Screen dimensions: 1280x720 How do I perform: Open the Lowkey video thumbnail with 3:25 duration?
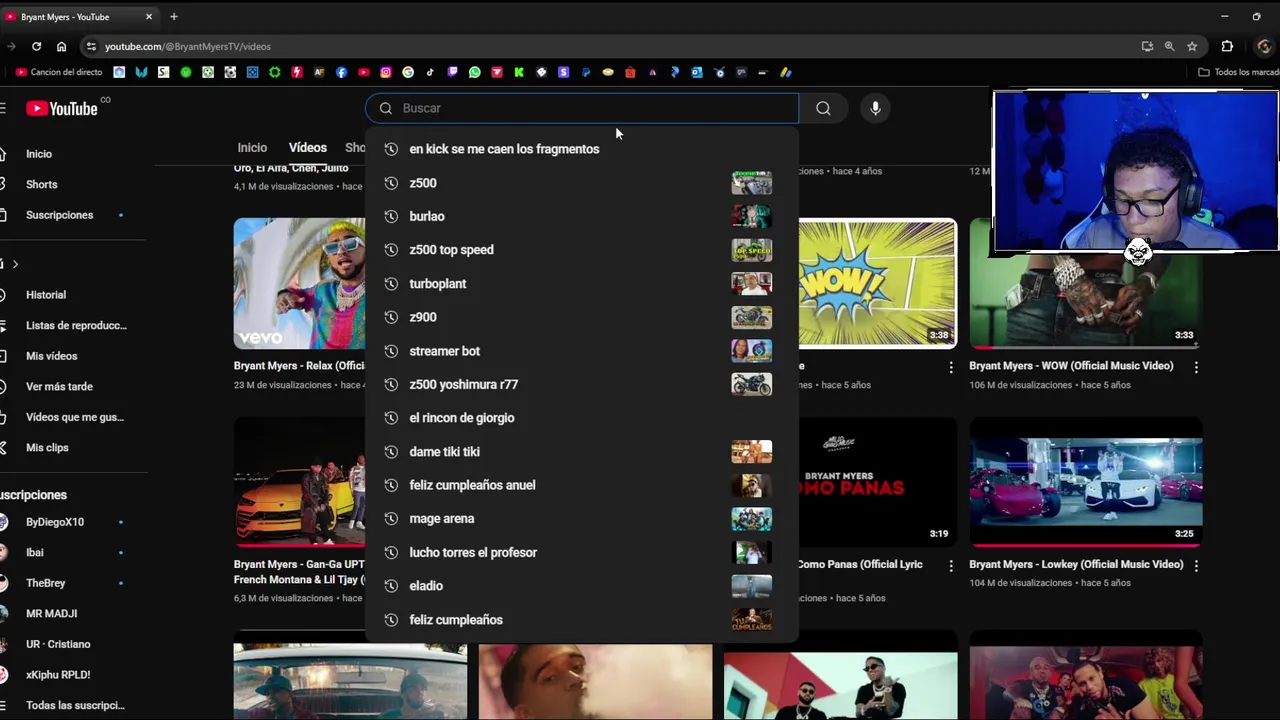1086,481
